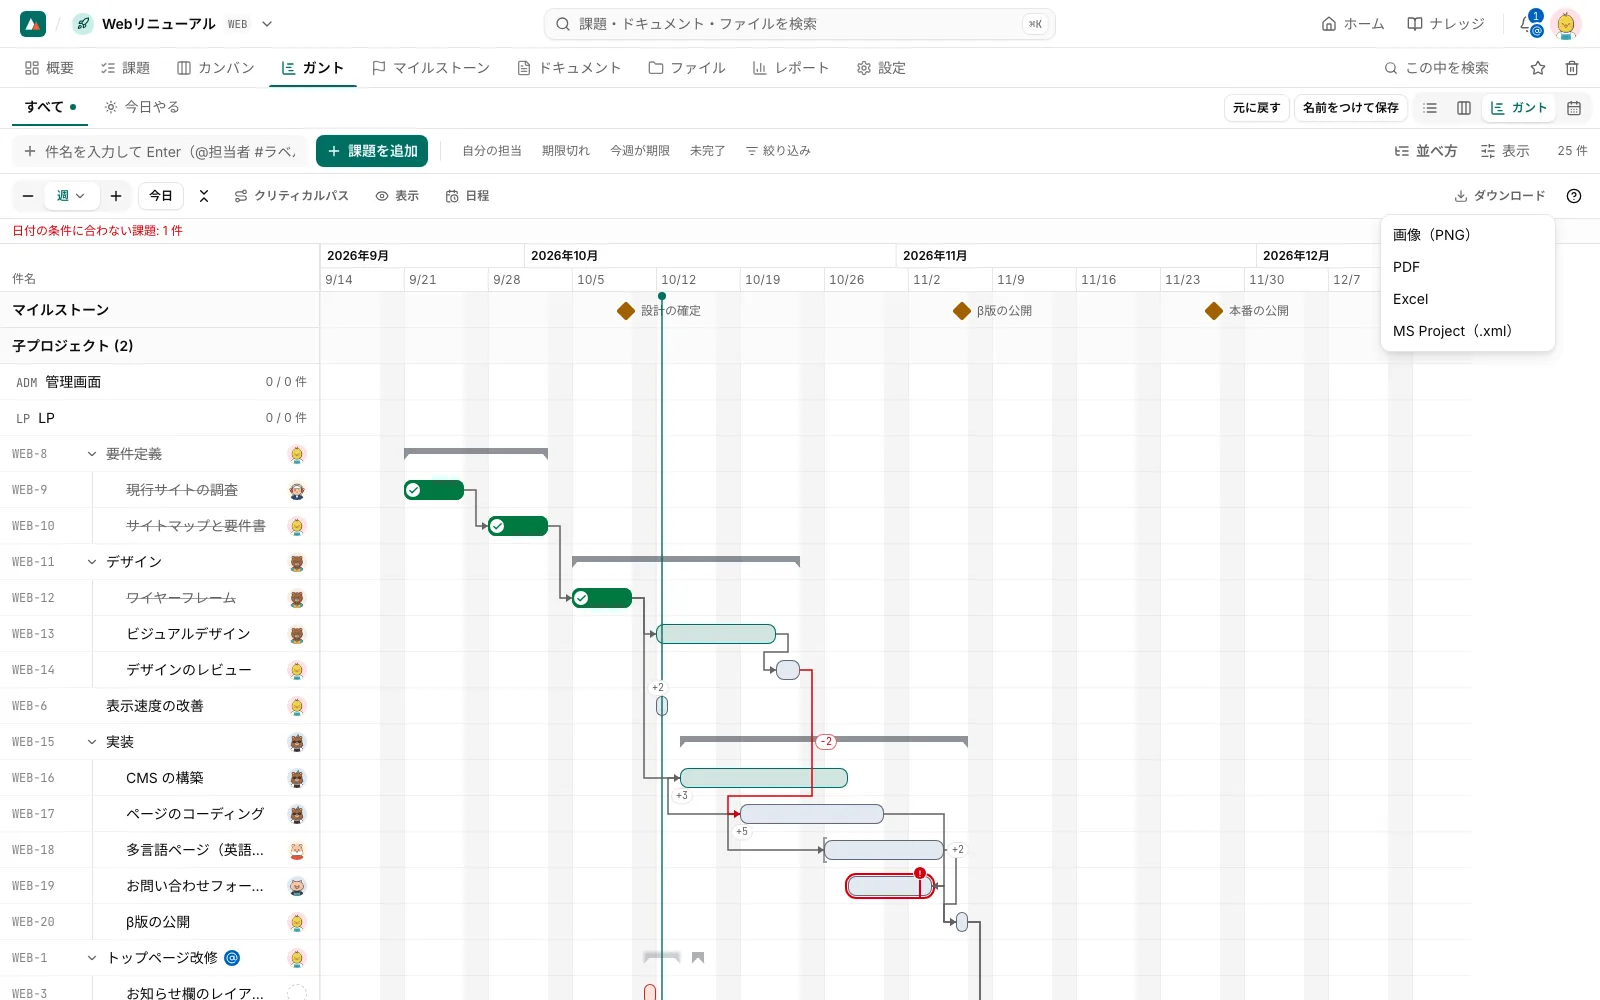Click the trash icon in header
The image size is (1600, 1000).
coord(1572,68)
